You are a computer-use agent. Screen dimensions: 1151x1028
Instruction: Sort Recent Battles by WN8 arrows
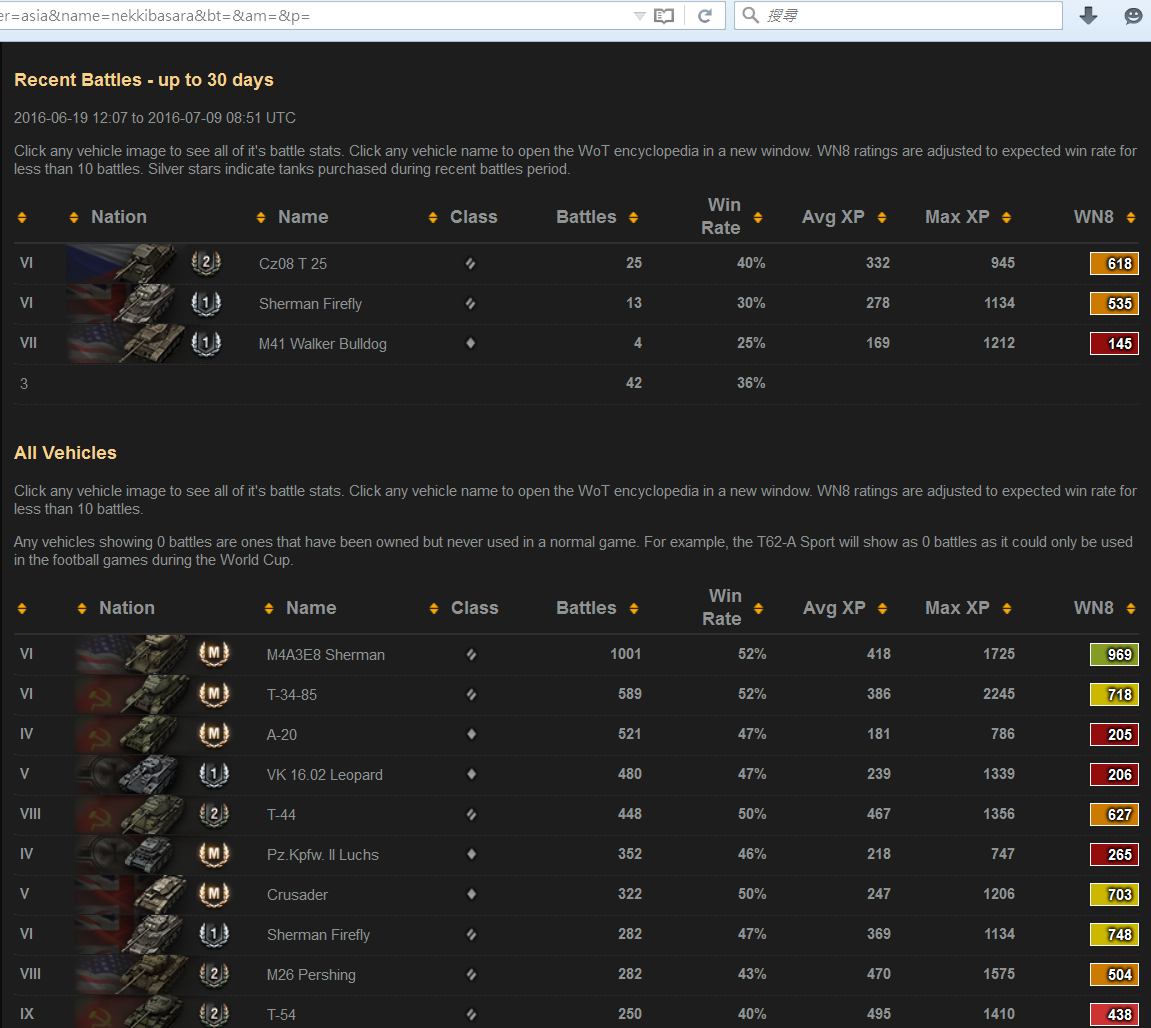(1130, 218)
